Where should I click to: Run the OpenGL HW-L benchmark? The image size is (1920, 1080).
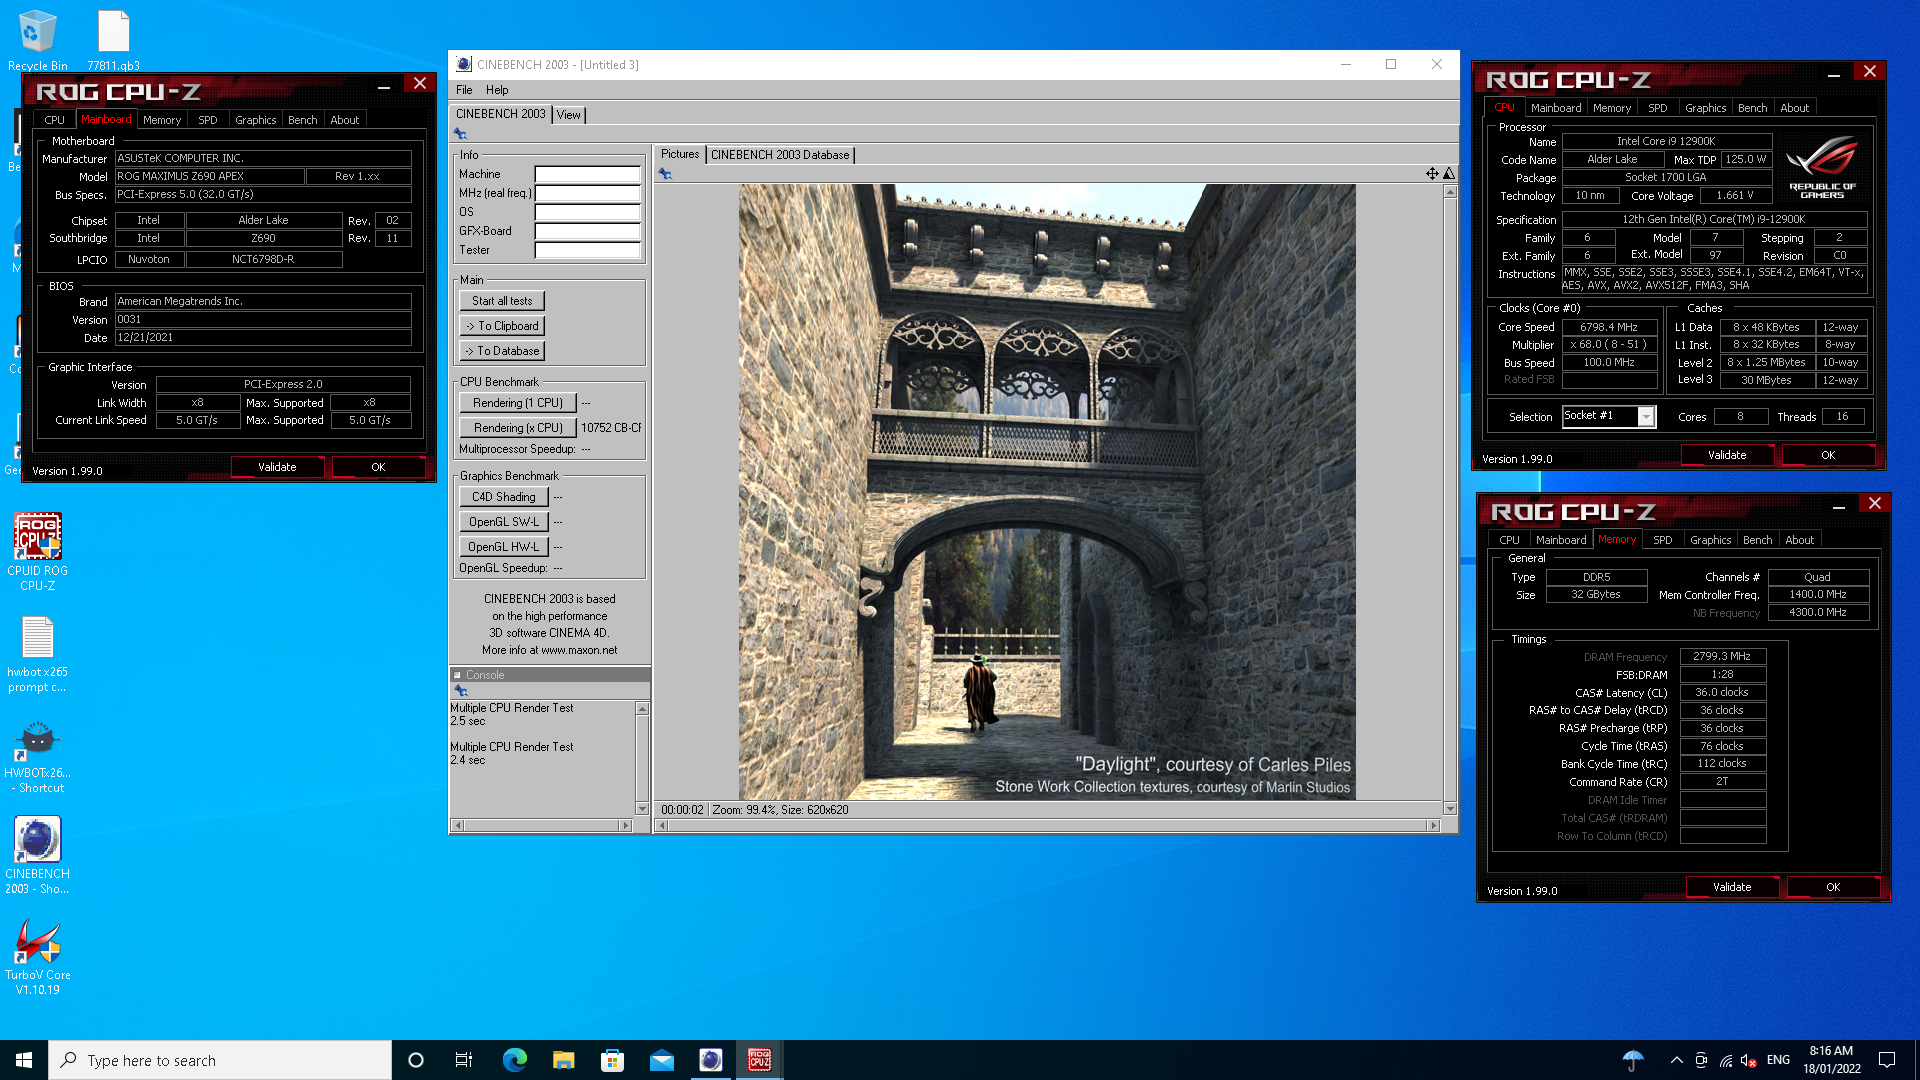click(x=504, y=547)
